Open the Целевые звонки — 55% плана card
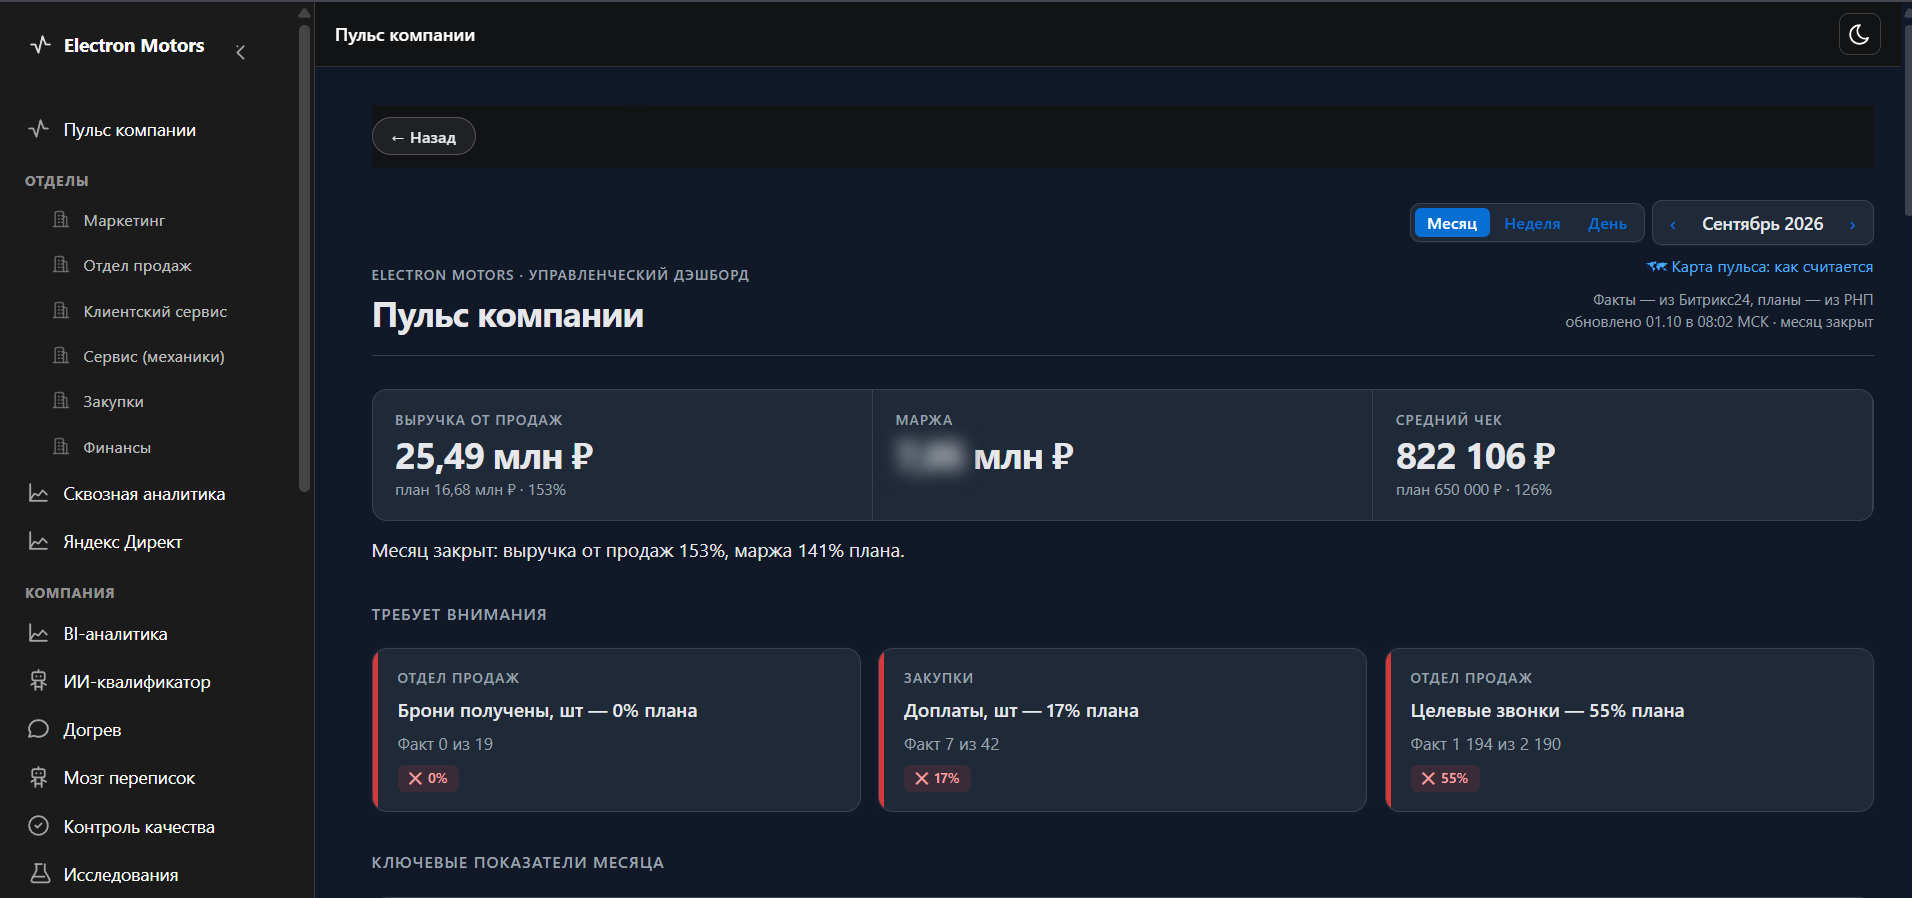The width and height of the screenshot is (1912, 898). click(1629, 730)
